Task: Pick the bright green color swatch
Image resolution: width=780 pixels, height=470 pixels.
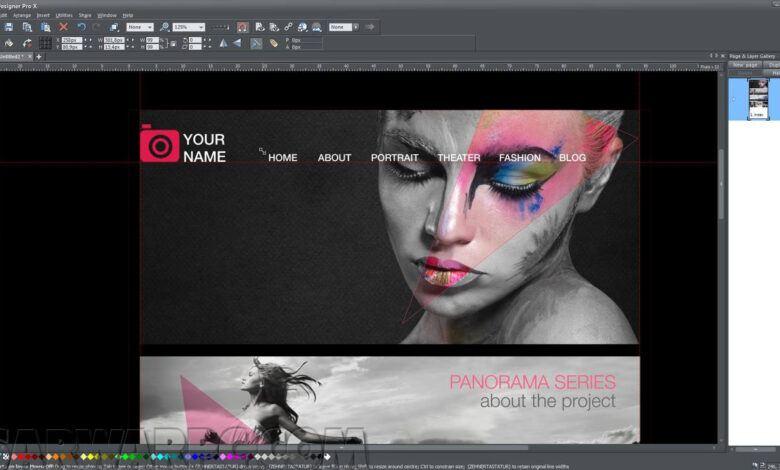Action: [x=125, y=456]
